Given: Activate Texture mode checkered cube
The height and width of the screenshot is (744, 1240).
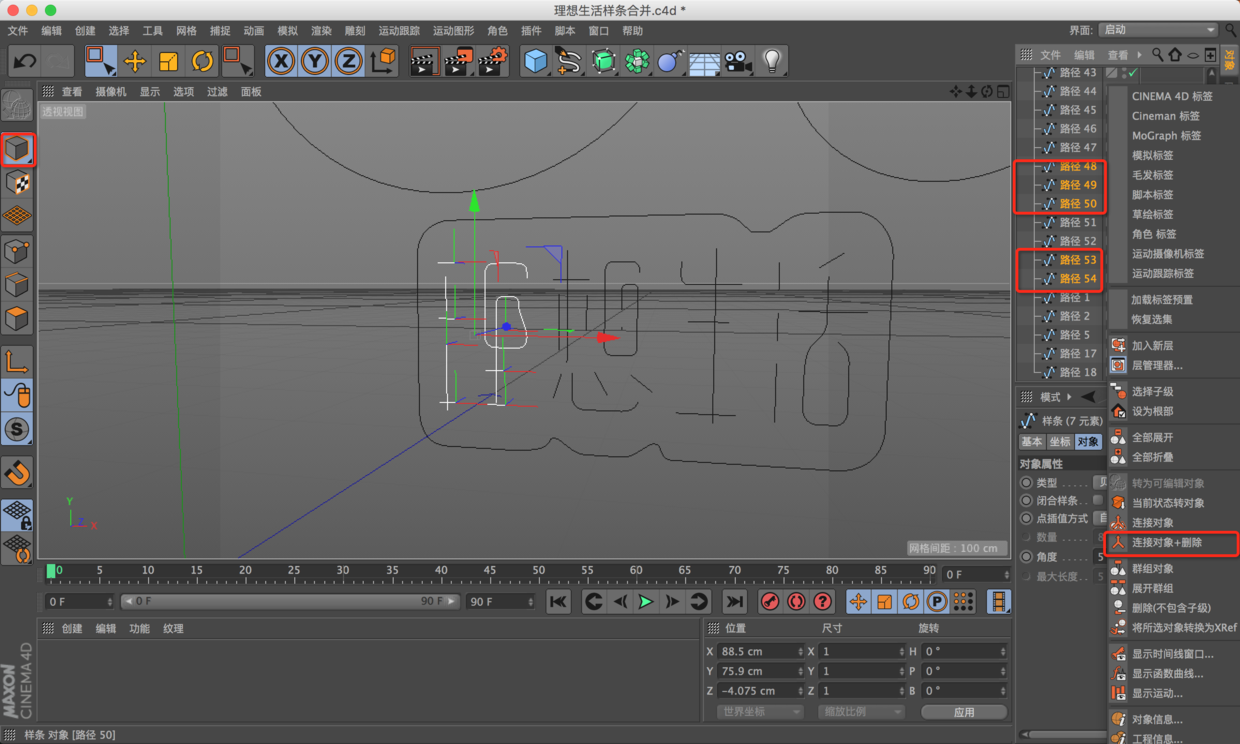Looking at the screenshot, I should click(17, 183).
